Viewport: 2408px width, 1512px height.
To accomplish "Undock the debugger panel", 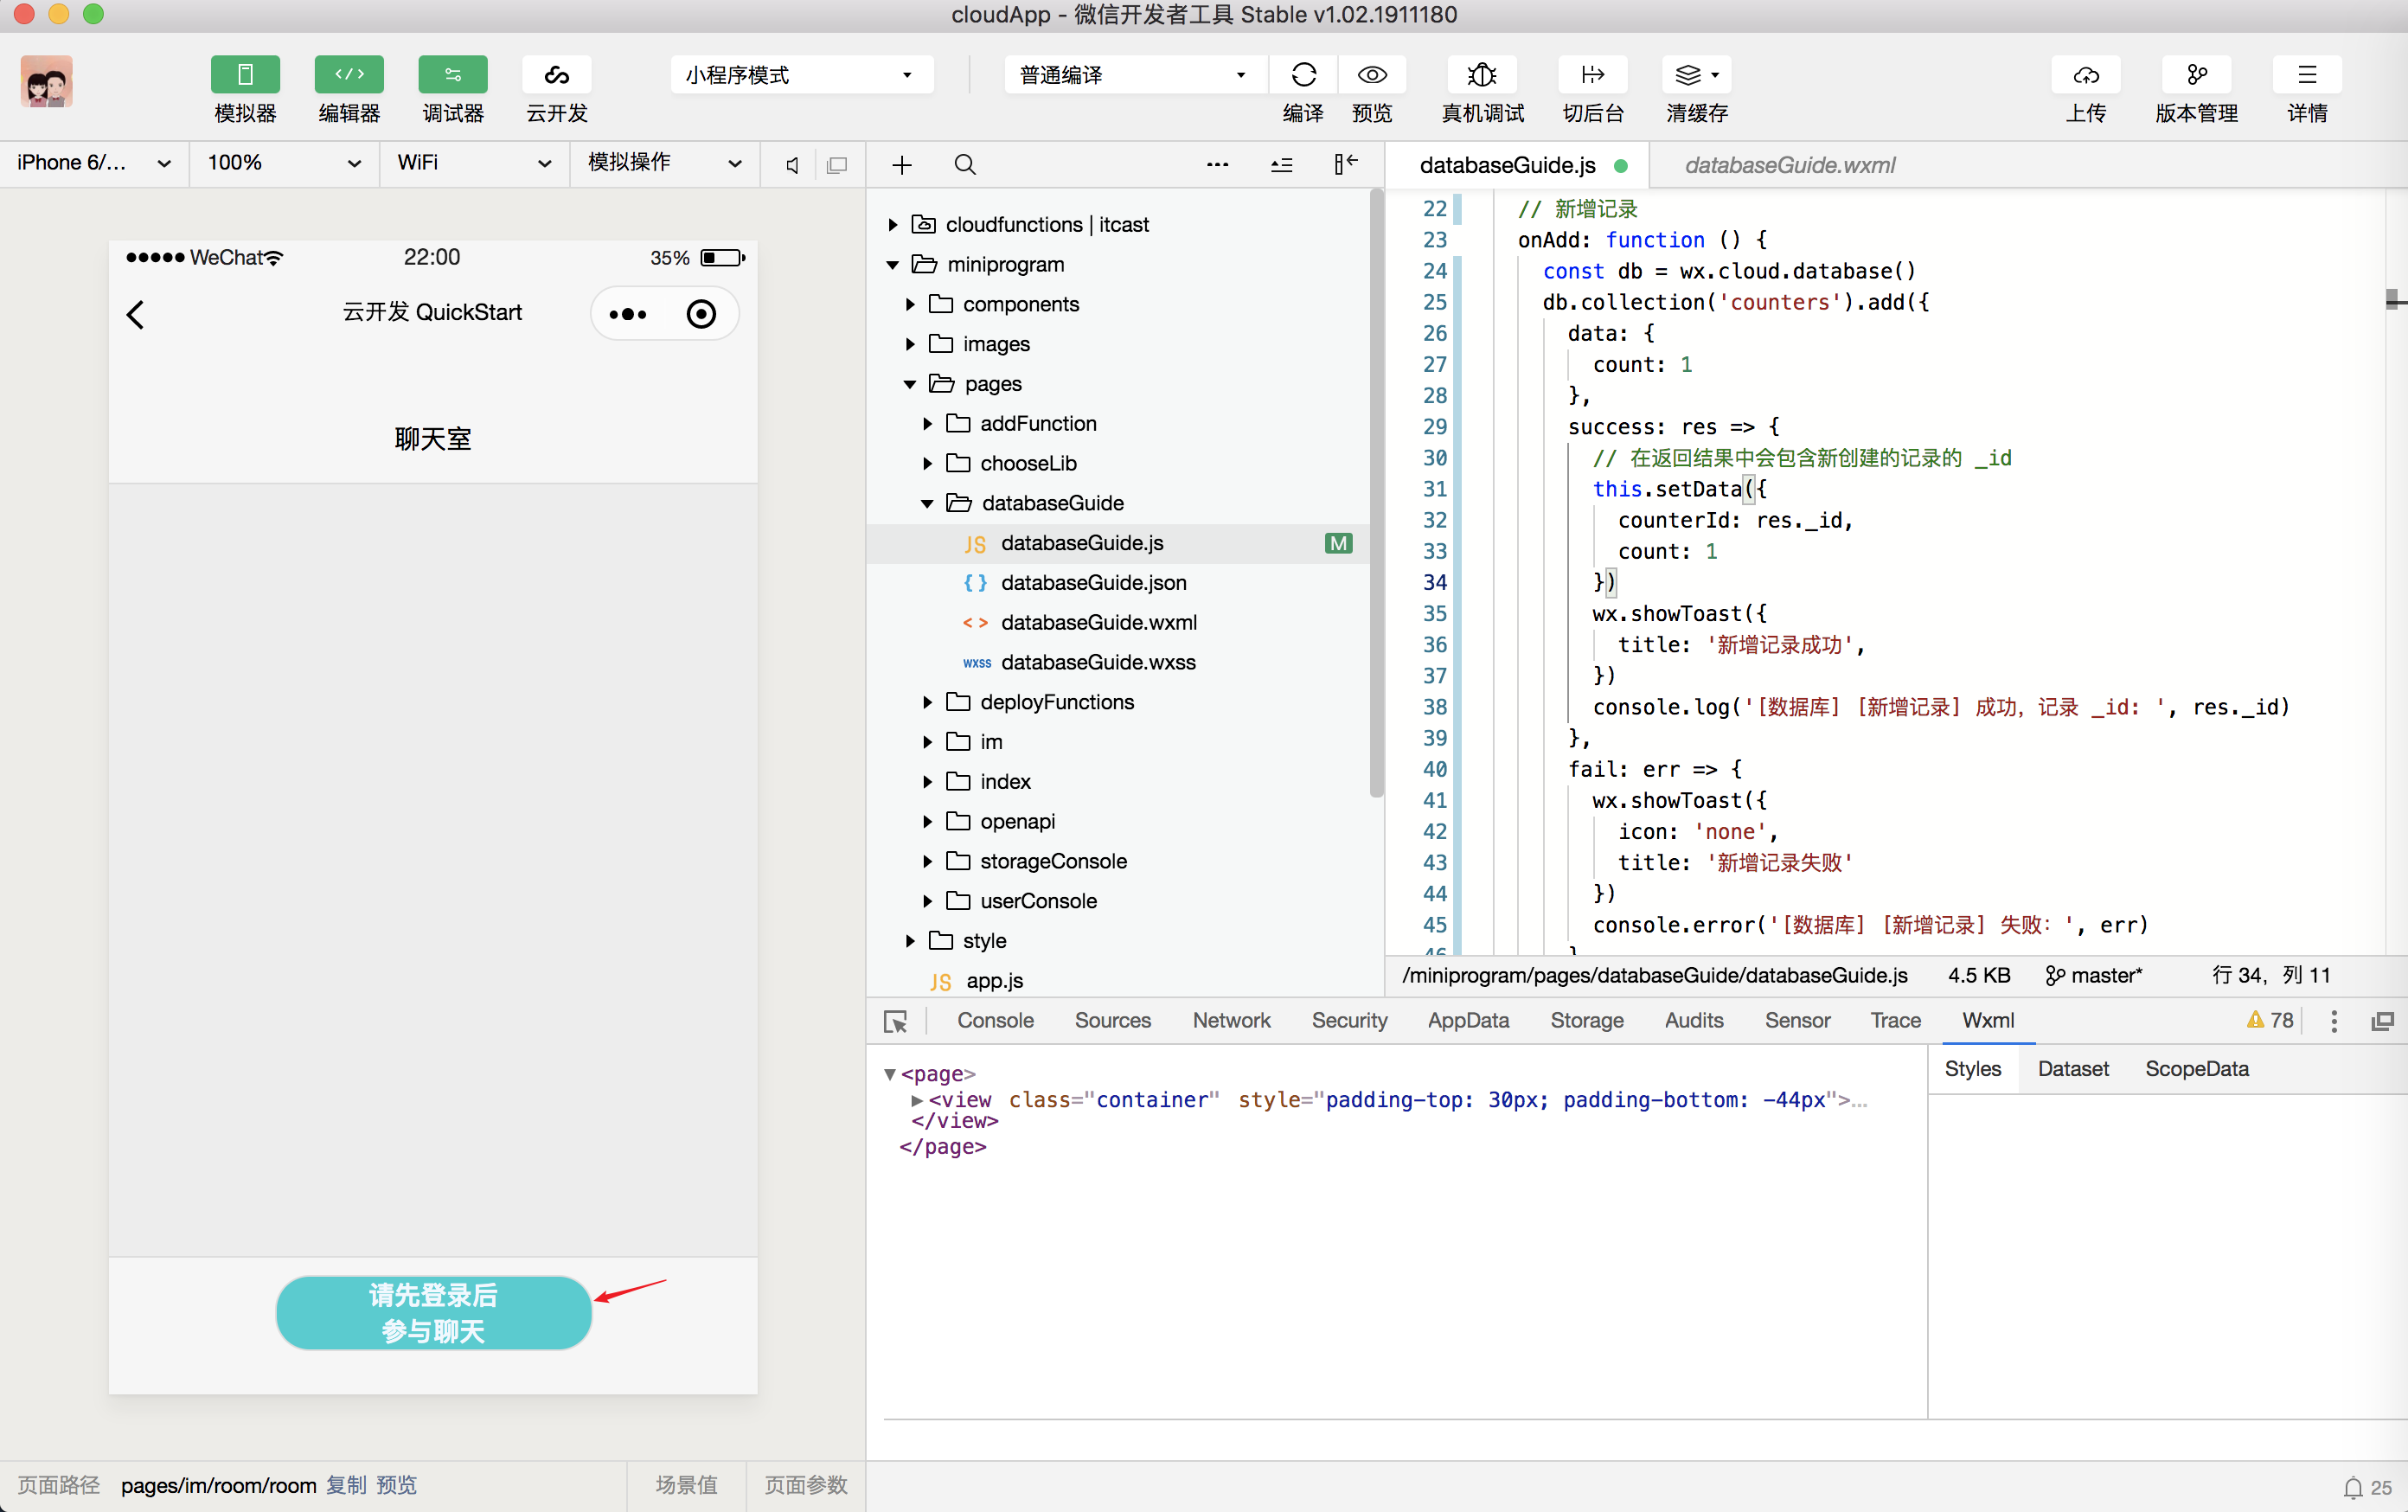I will 2383,1021.
